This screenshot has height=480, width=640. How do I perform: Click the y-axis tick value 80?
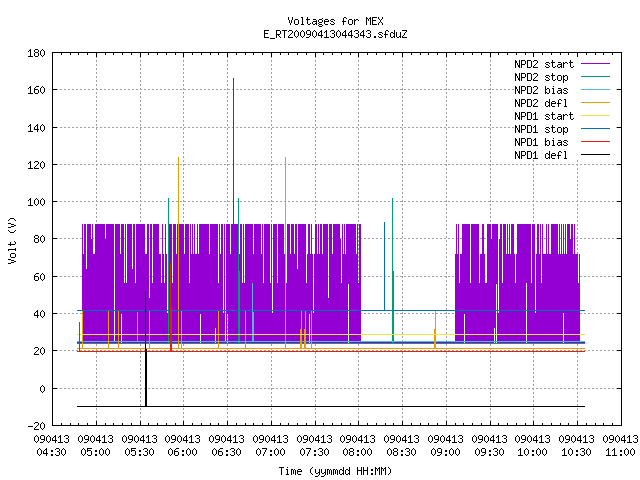[39, 239]
